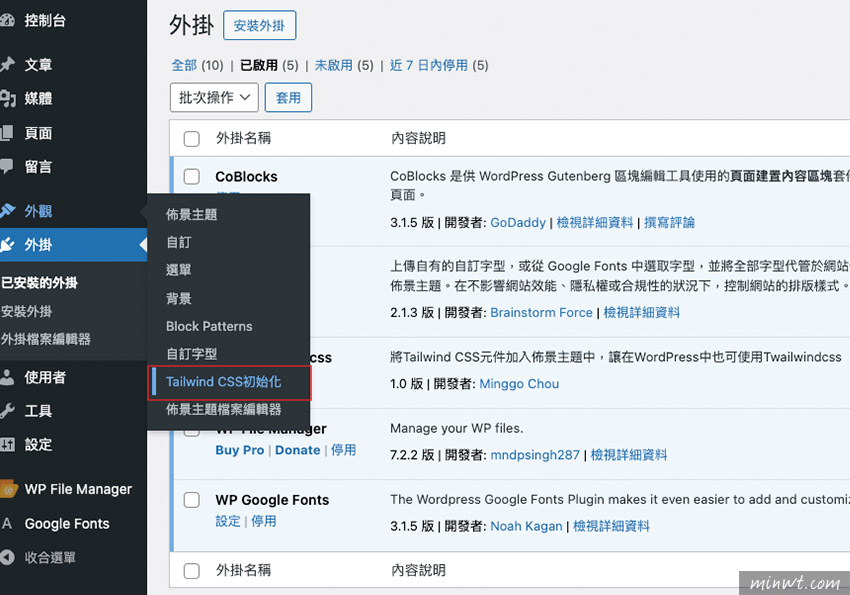Open Tailwind CSS初始化 in the flyout menu
Image resolution: width=850 pixels, height=595 pixels.
(223, 382)
